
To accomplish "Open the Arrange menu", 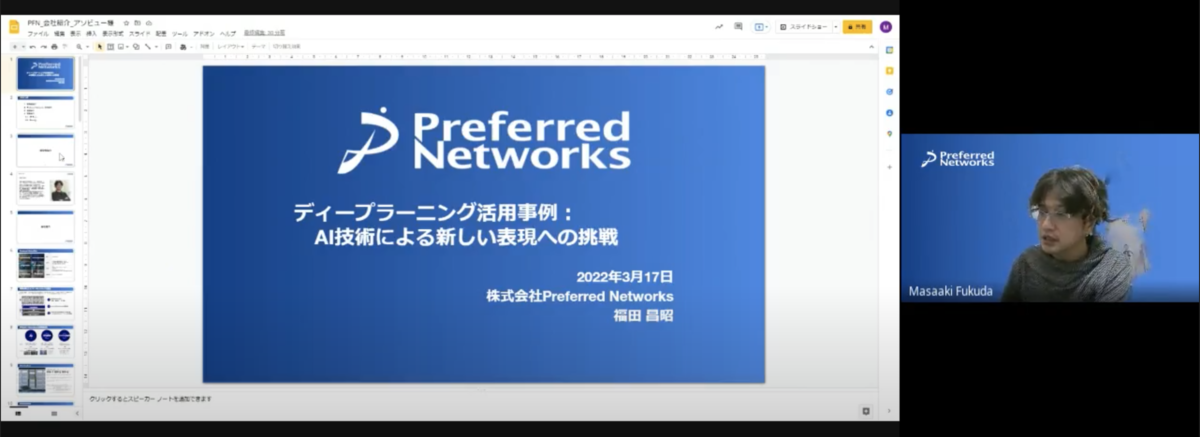I will (x=161, y=33).
